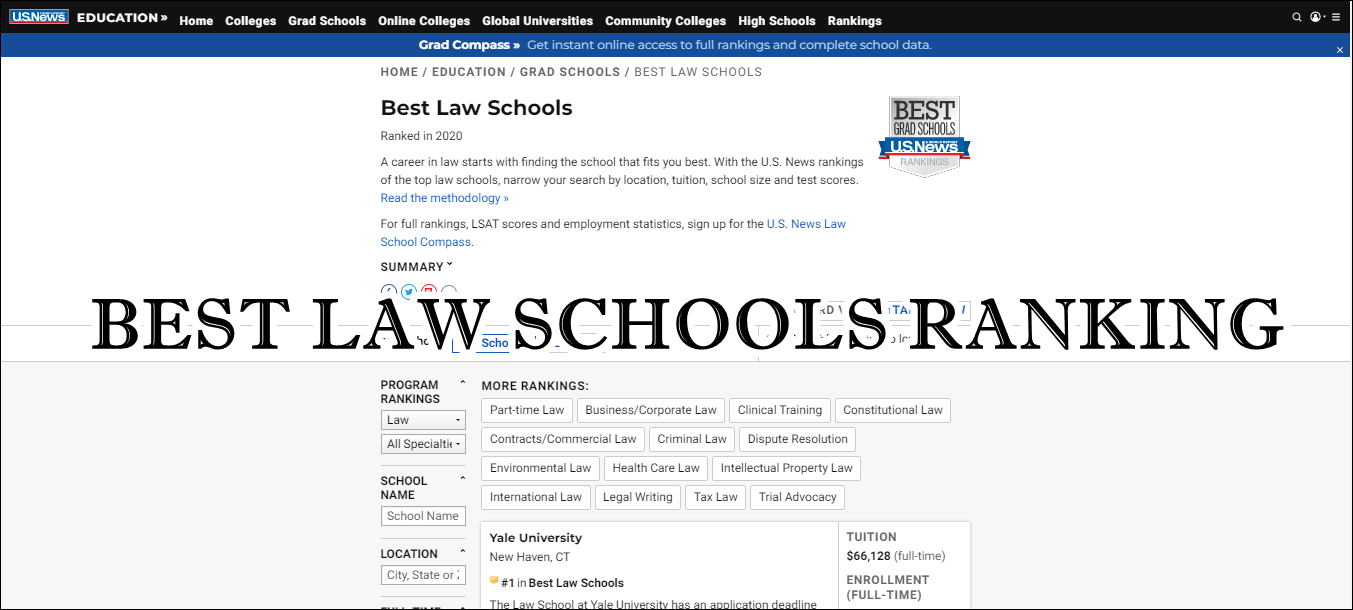Dismiss the Grad Compass banner
Image resolution: width=1353 pixels, height=610 pixels.
(1339, 49)
